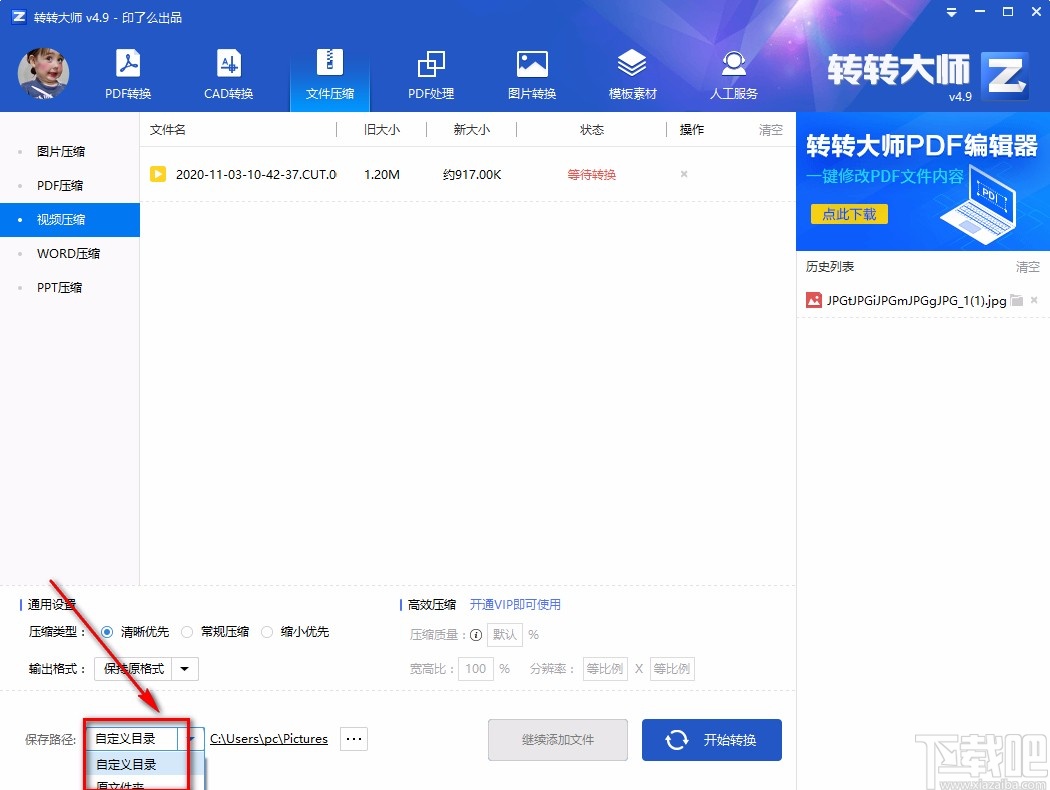
Task: Select 常规压缩 compression type
Action: [x=187, y=631]
